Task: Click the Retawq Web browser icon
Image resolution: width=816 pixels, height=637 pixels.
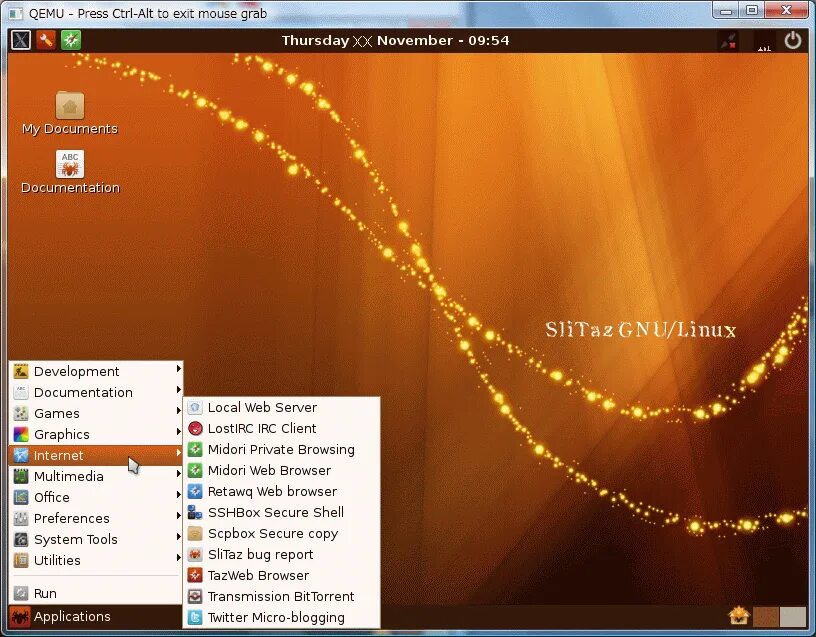Action: [x=195, y=491]
